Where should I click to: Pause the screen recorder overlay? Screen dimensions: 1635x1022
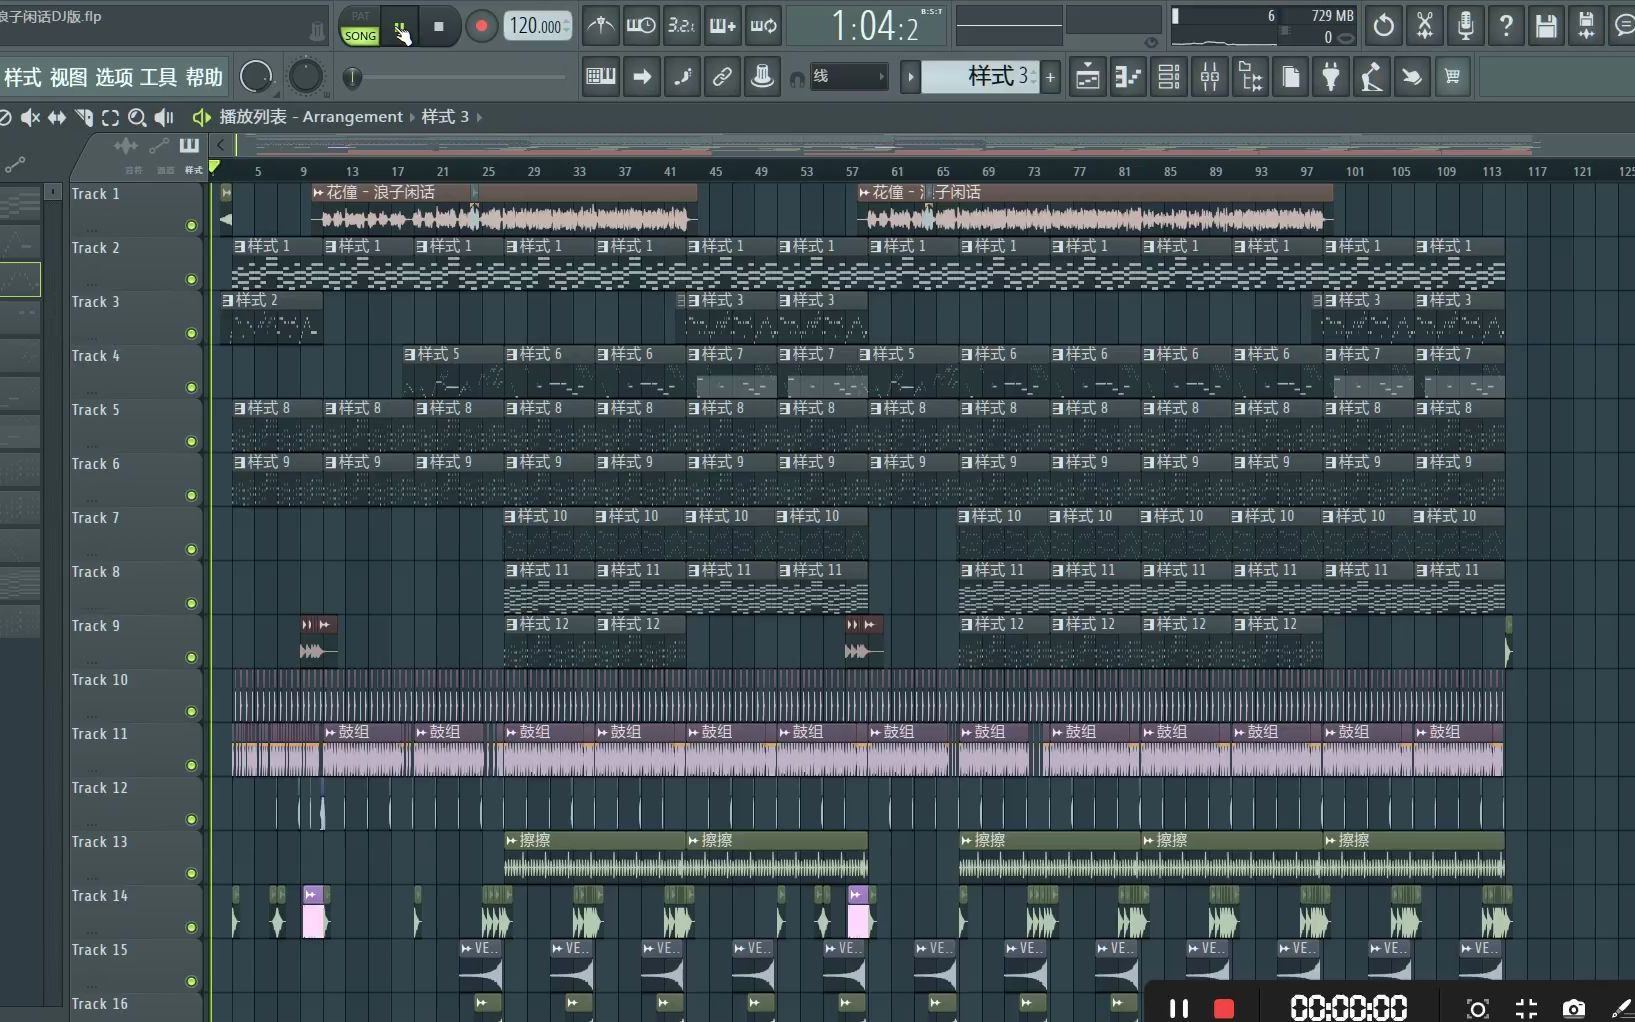tap(1179, 1008)
